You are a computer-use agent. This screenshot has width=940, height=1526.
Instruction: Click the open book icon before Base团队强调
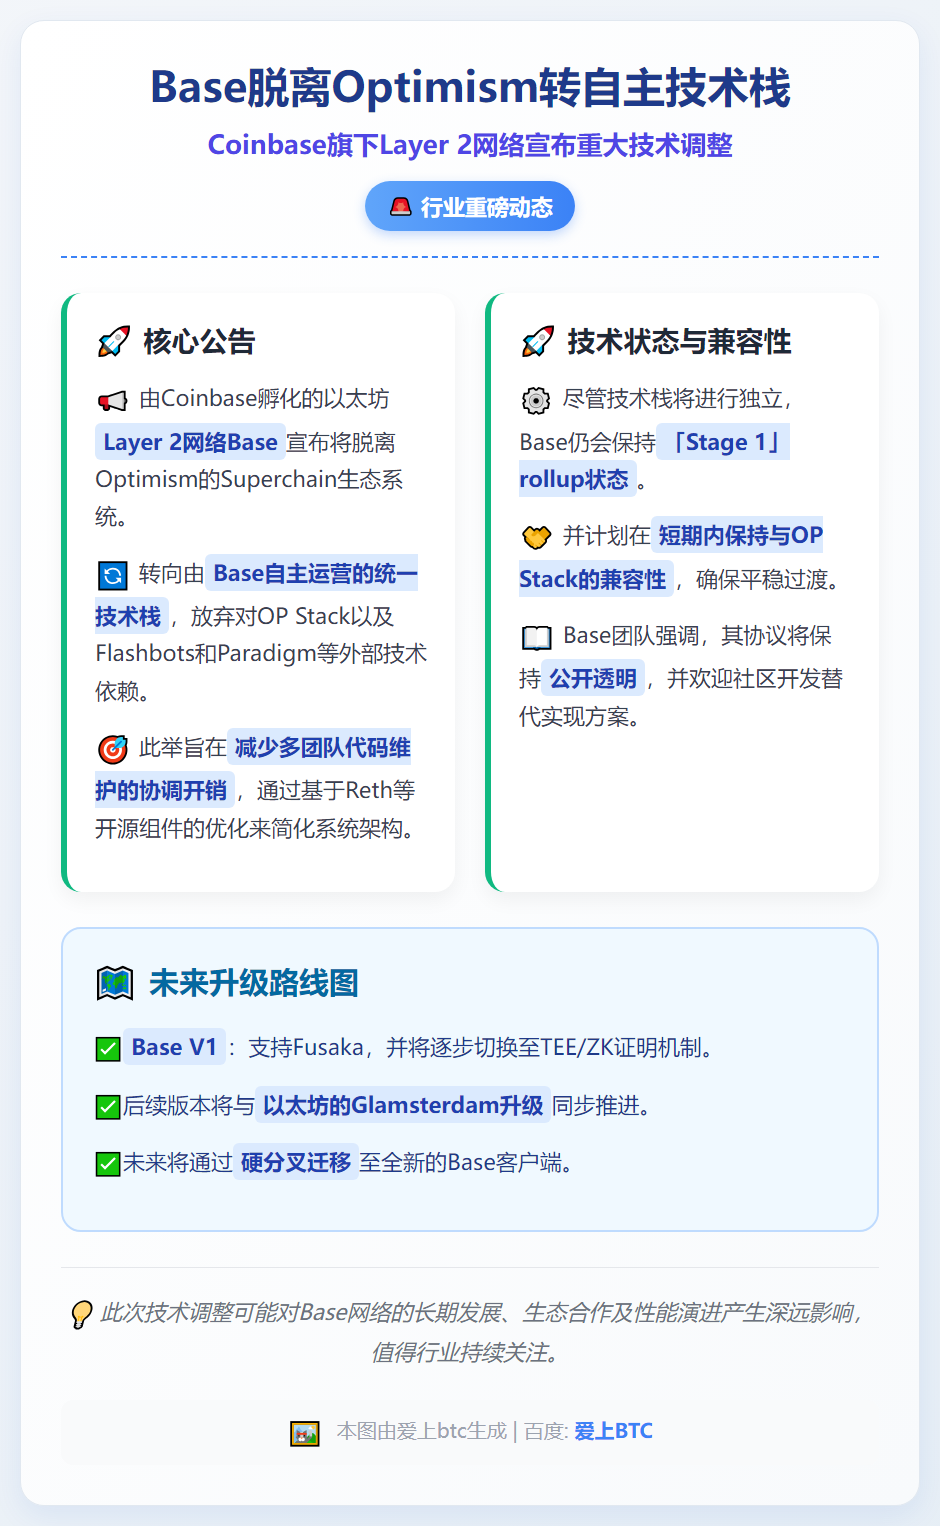537,637
